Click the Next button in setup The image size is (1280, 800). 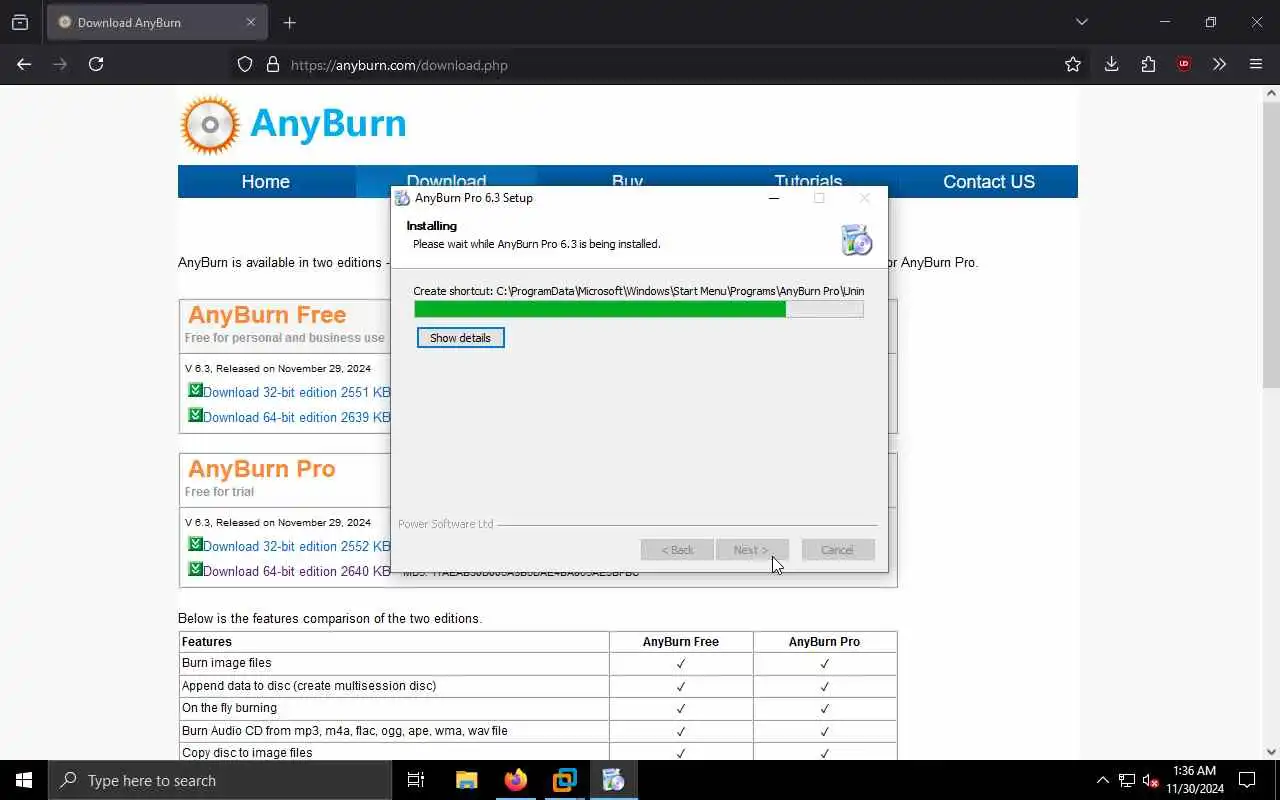pos(752,550)
